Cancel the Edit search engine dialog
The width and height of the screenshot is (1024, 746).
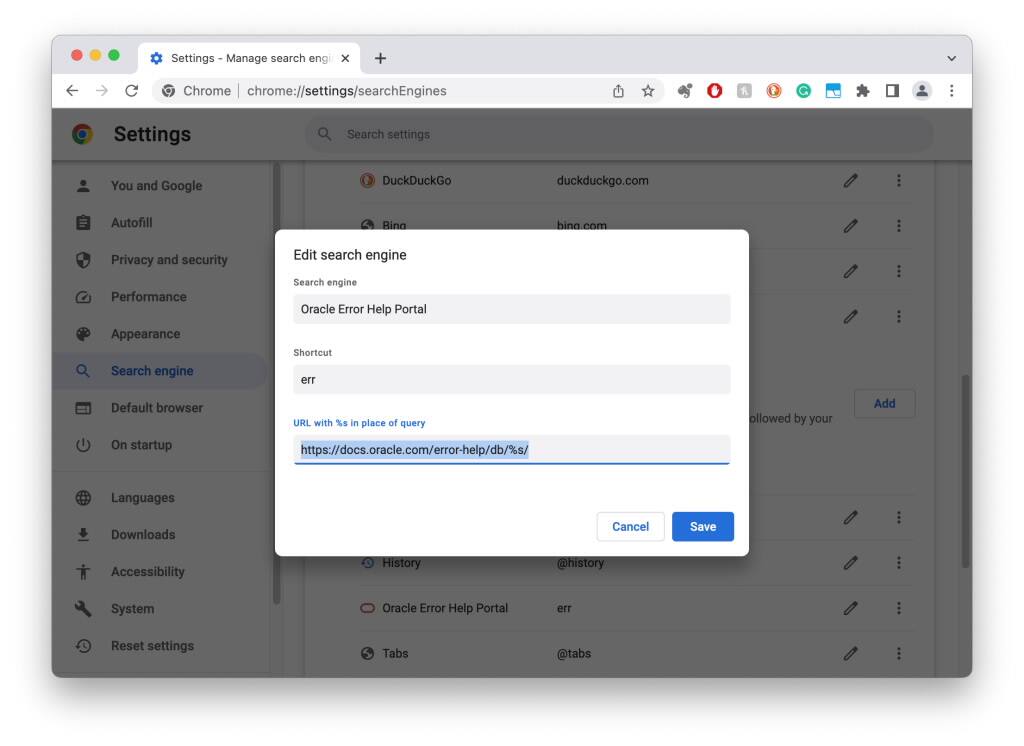[630, 526]
